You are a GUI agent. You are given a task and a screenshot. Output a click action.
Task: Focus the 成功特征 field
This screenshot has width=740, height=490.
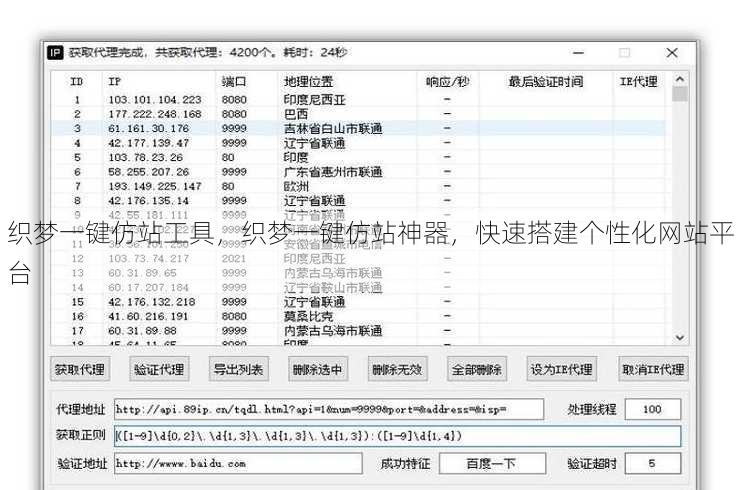[x=492, y=464]
